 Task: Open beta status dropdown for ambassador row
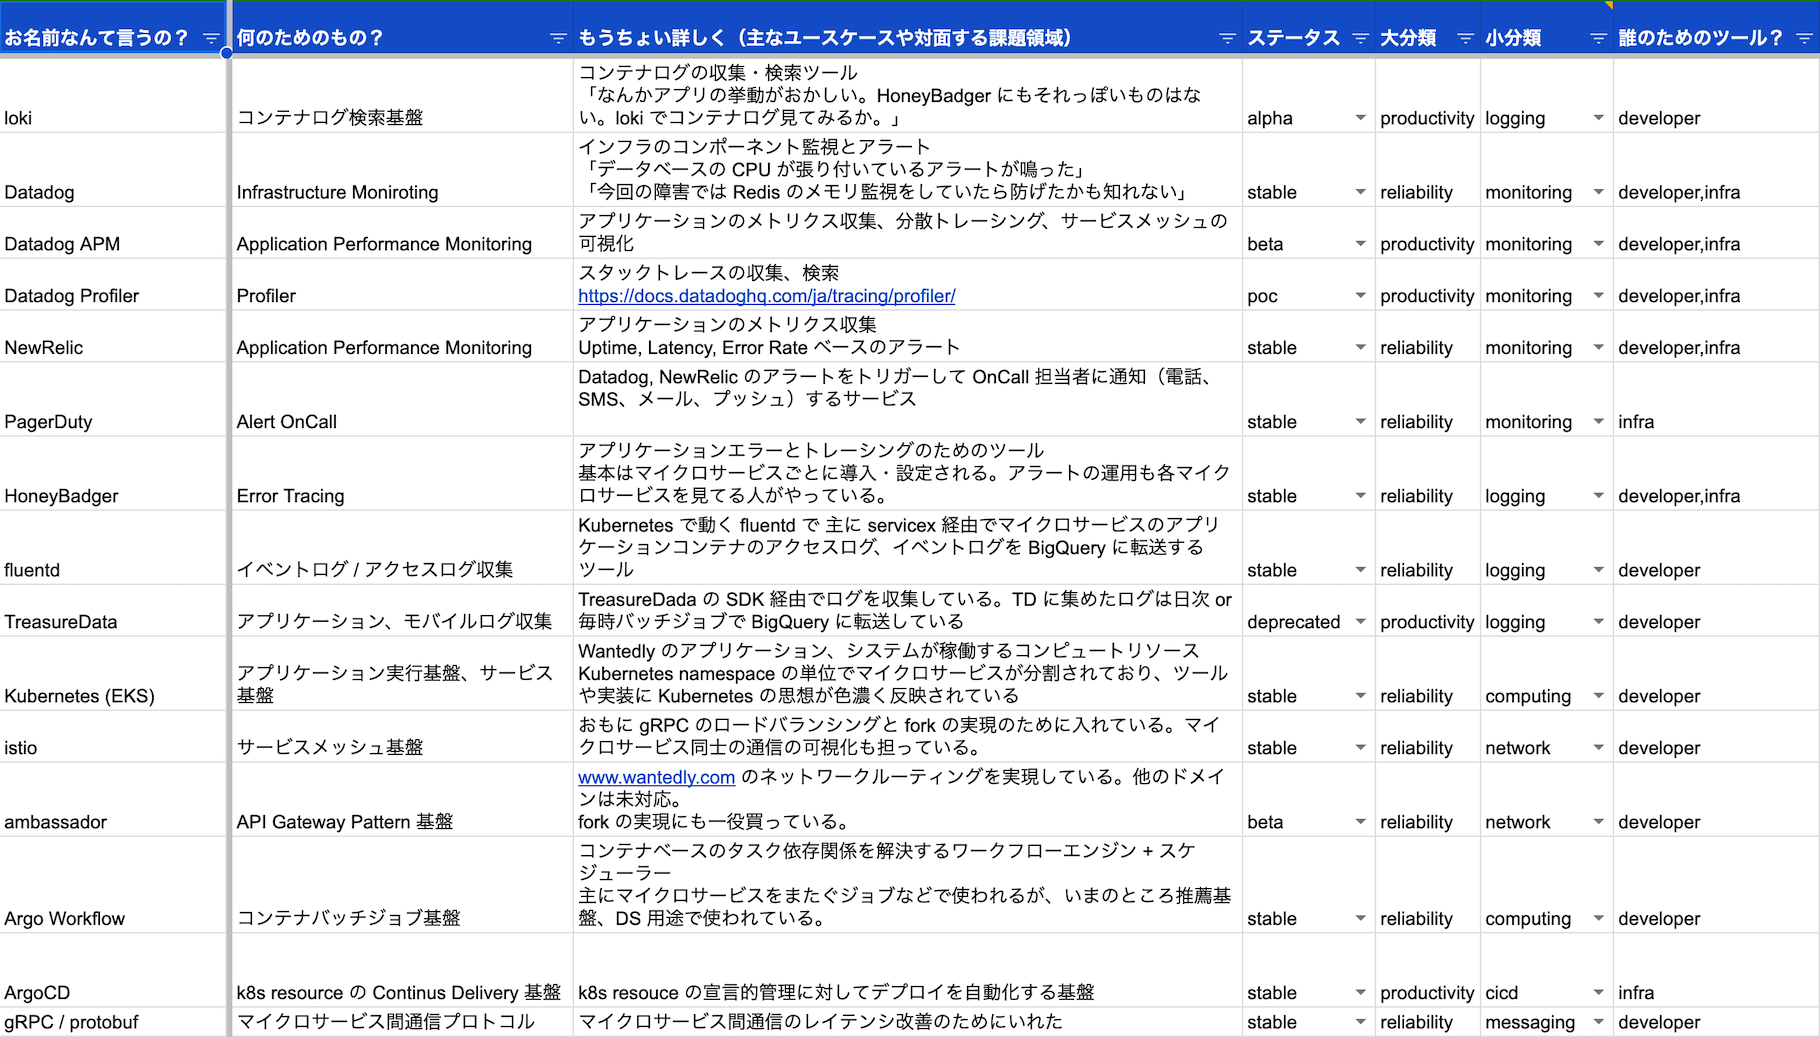click(1360, 822)
